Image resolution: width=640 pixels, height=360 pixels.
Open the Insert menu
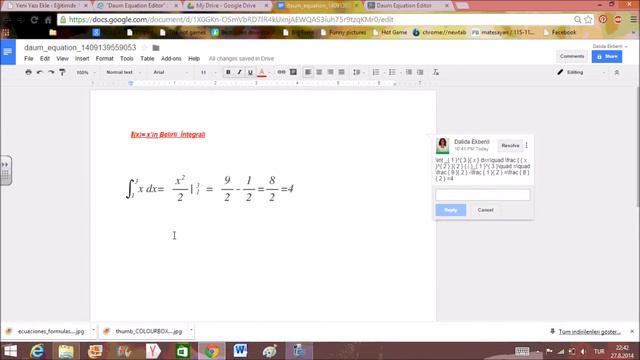point(82,59)
